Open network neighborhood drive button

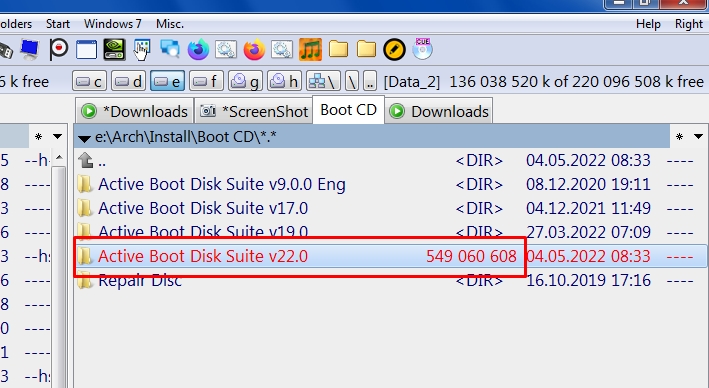click(x=323, y=82)
